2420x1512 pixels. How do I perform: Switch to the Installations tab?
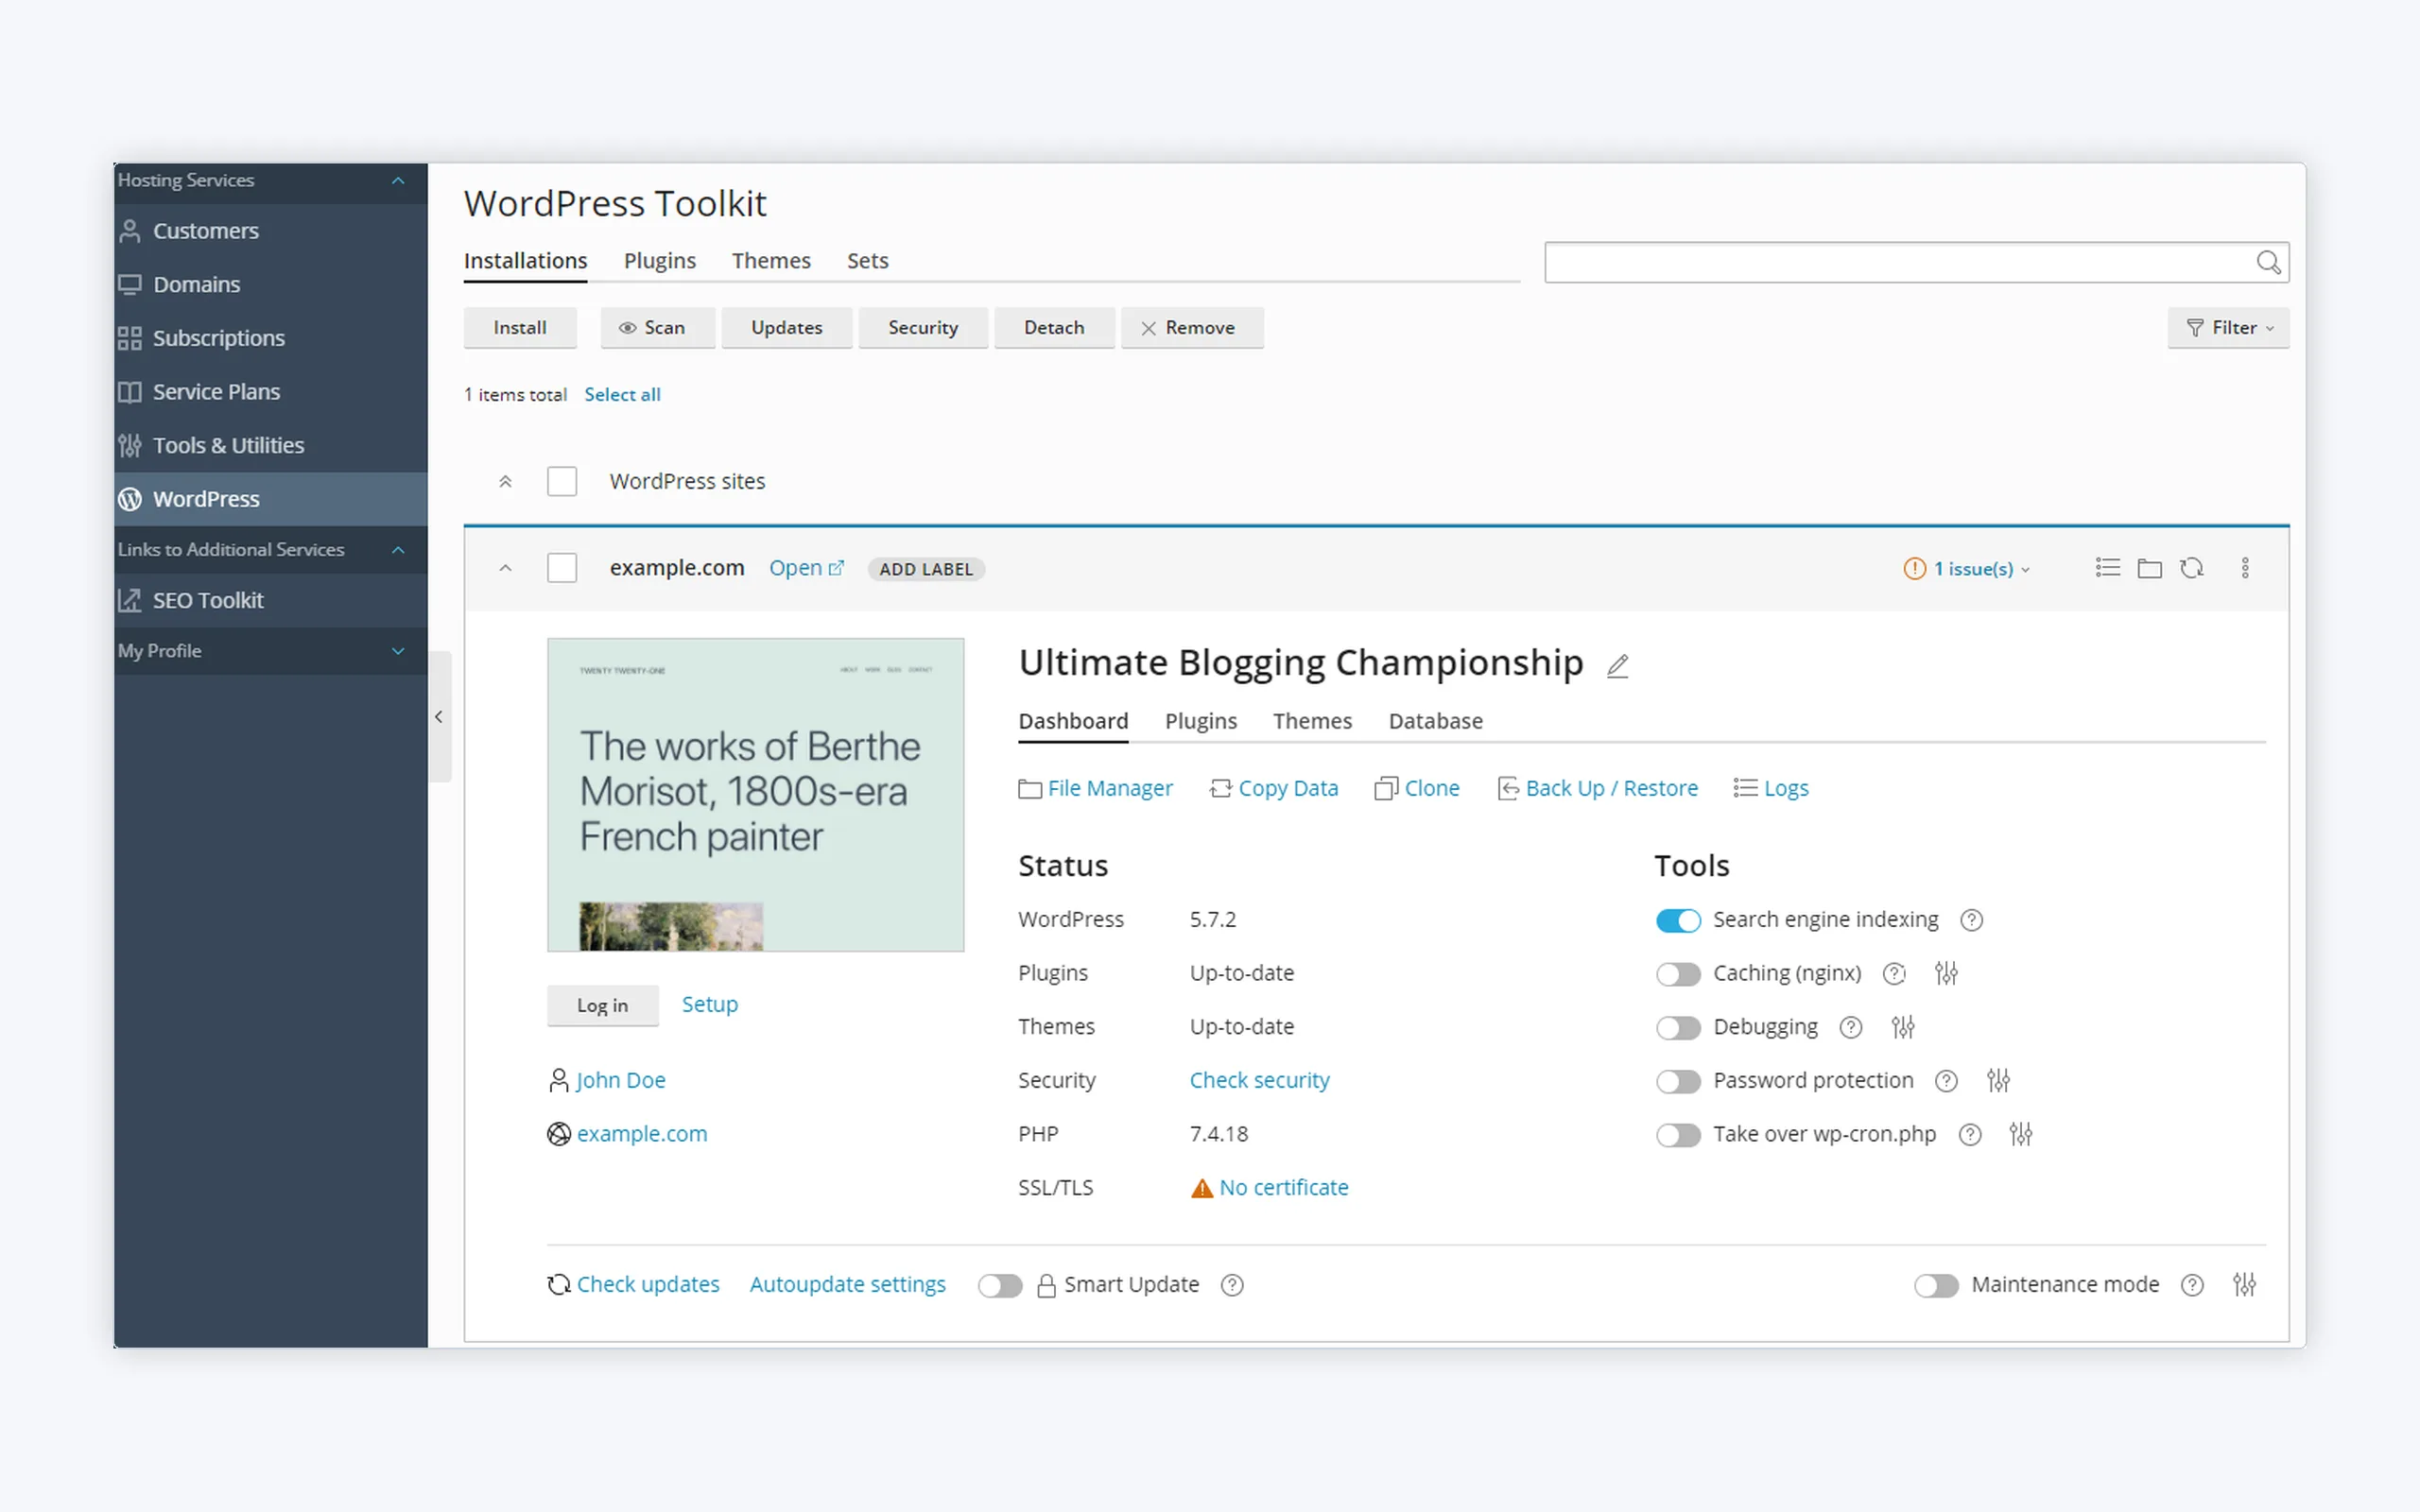(x=525, y=260)
